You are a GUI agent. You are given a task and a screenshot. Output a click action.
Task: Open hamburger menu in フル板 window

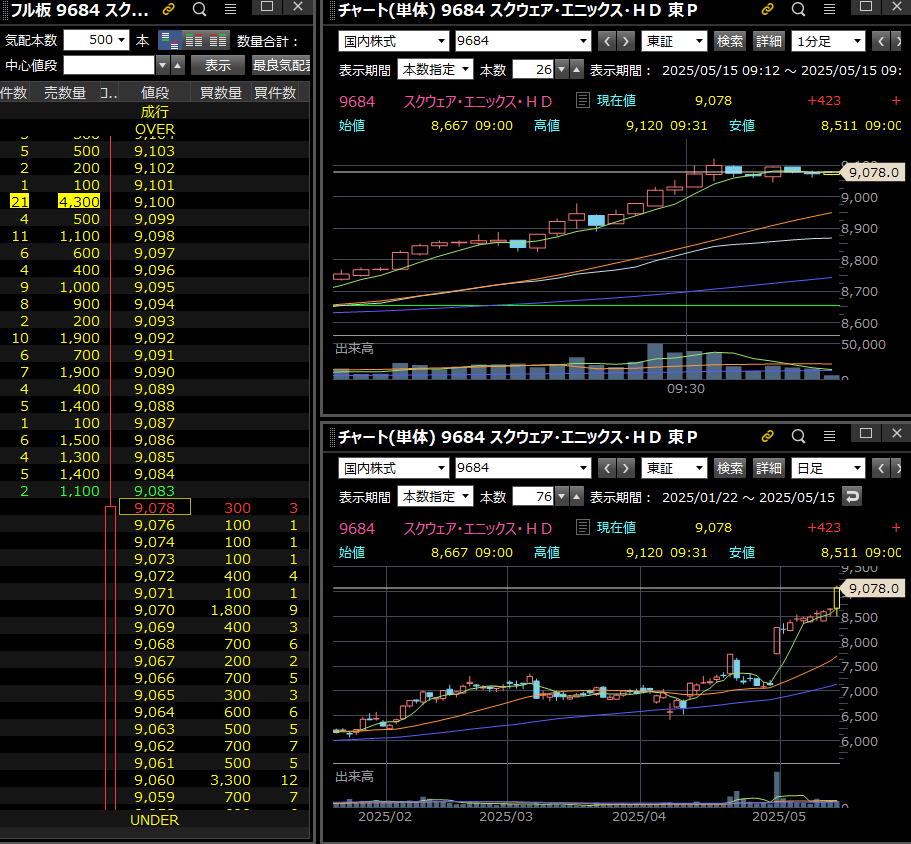click(x=230, y=9)
